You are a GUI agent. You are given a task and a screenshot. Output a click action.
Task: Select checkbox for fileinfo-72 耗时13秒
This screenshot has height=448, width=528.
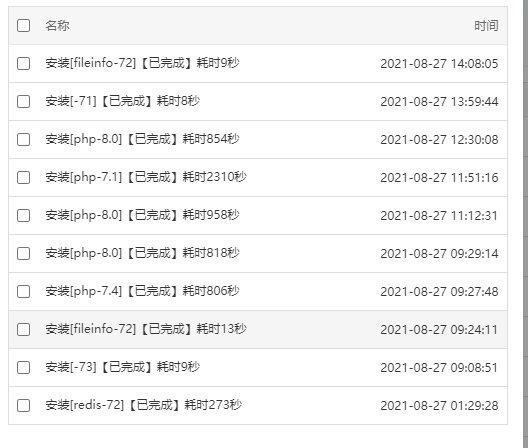(x=23, y=330)
